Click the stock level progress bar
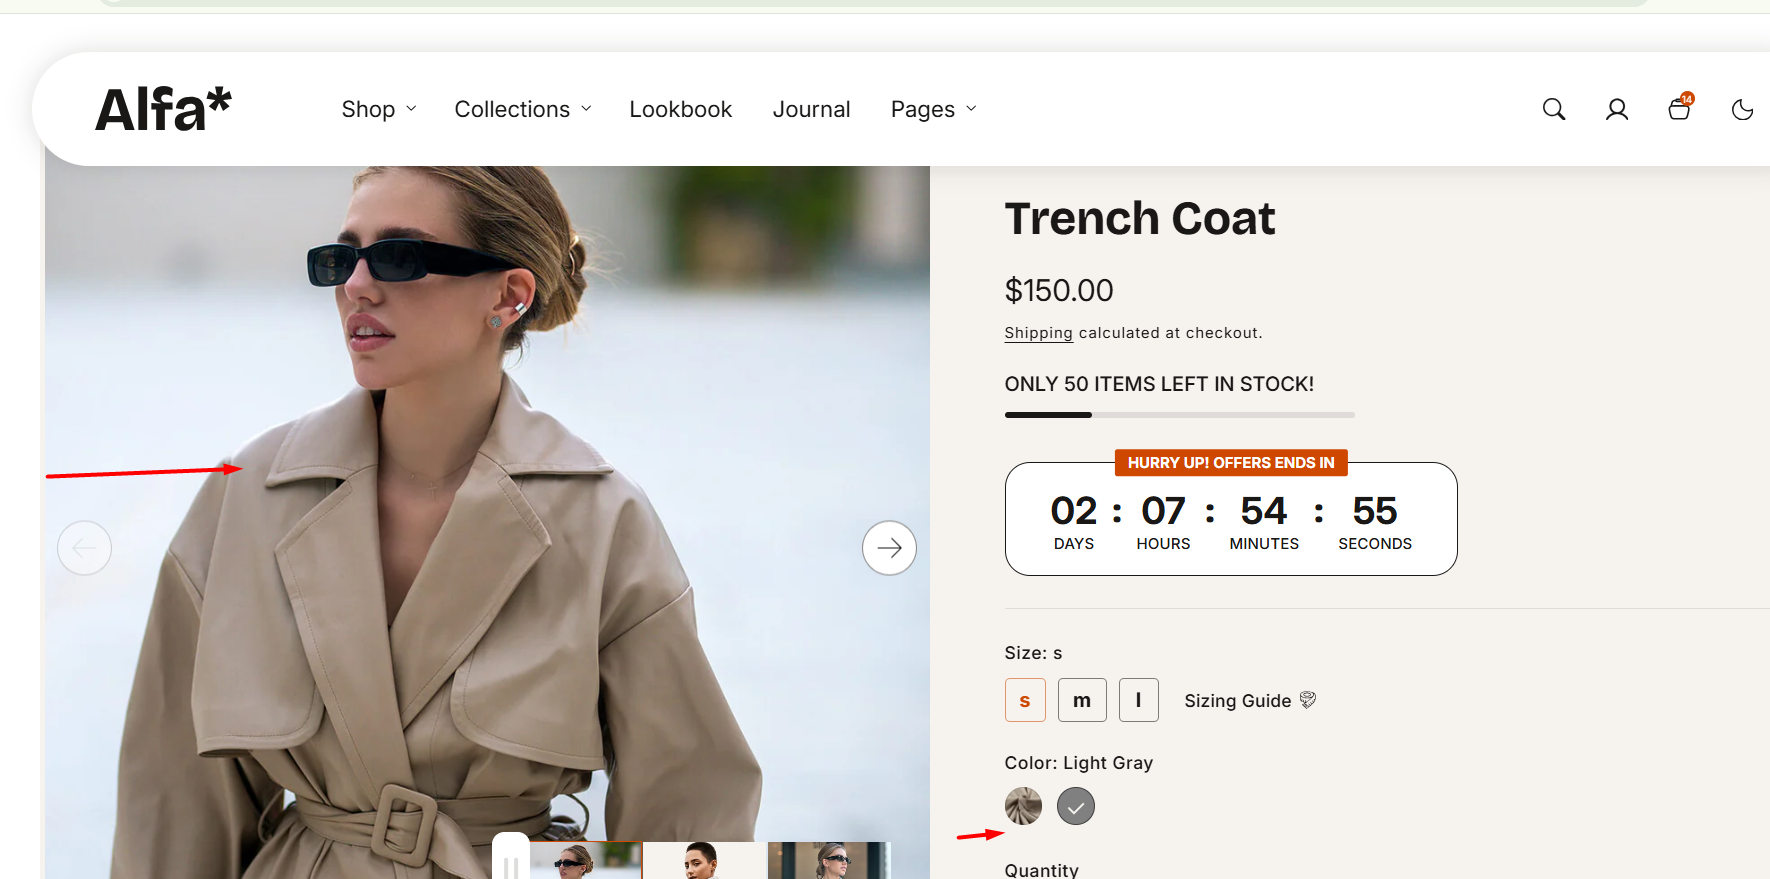The height and width of the screenshot is (879, 1770). click(x=1180, y=414)
